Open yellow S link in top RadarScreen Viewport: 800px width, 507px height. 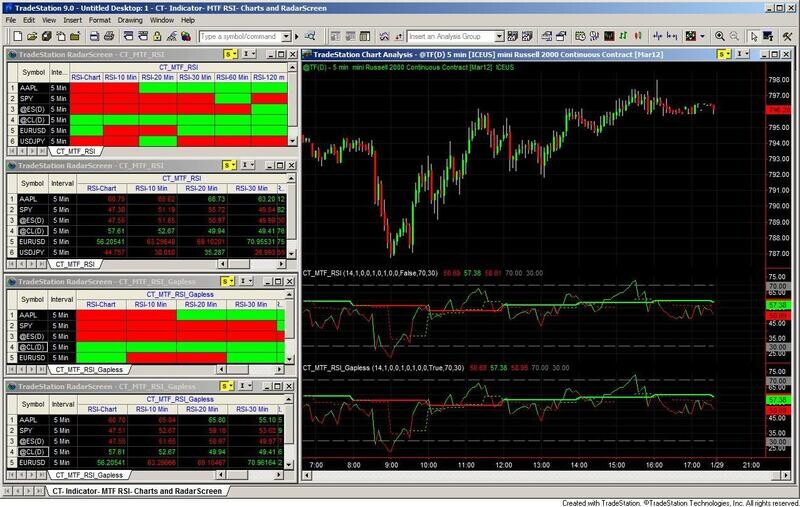[230, 54]
